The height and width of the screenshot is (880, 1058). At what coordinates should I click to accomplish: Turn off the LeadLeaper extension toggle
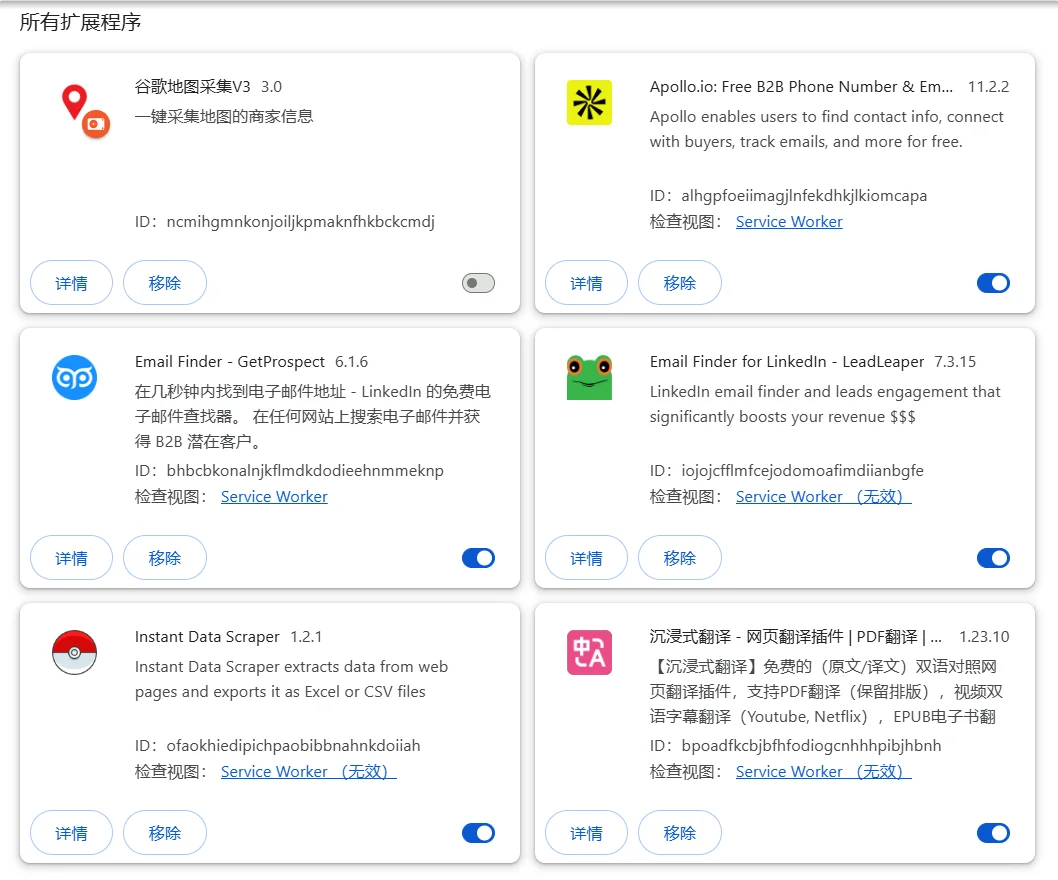click(x=993, y=558)
